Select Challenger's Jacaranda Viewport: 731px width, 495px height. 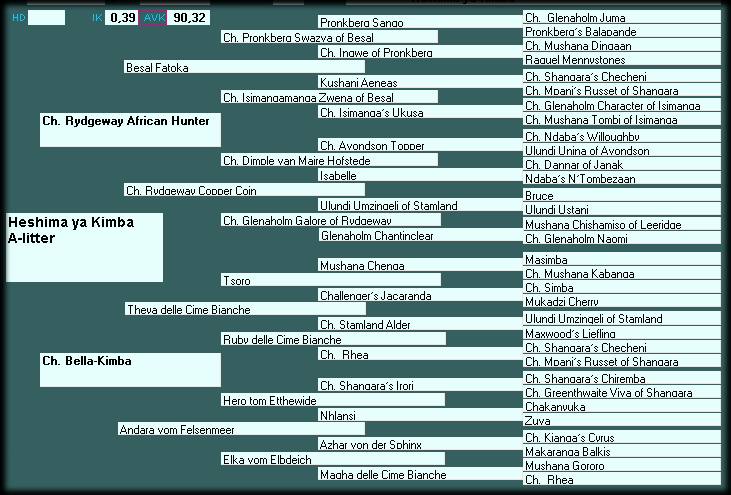point(421,295)
